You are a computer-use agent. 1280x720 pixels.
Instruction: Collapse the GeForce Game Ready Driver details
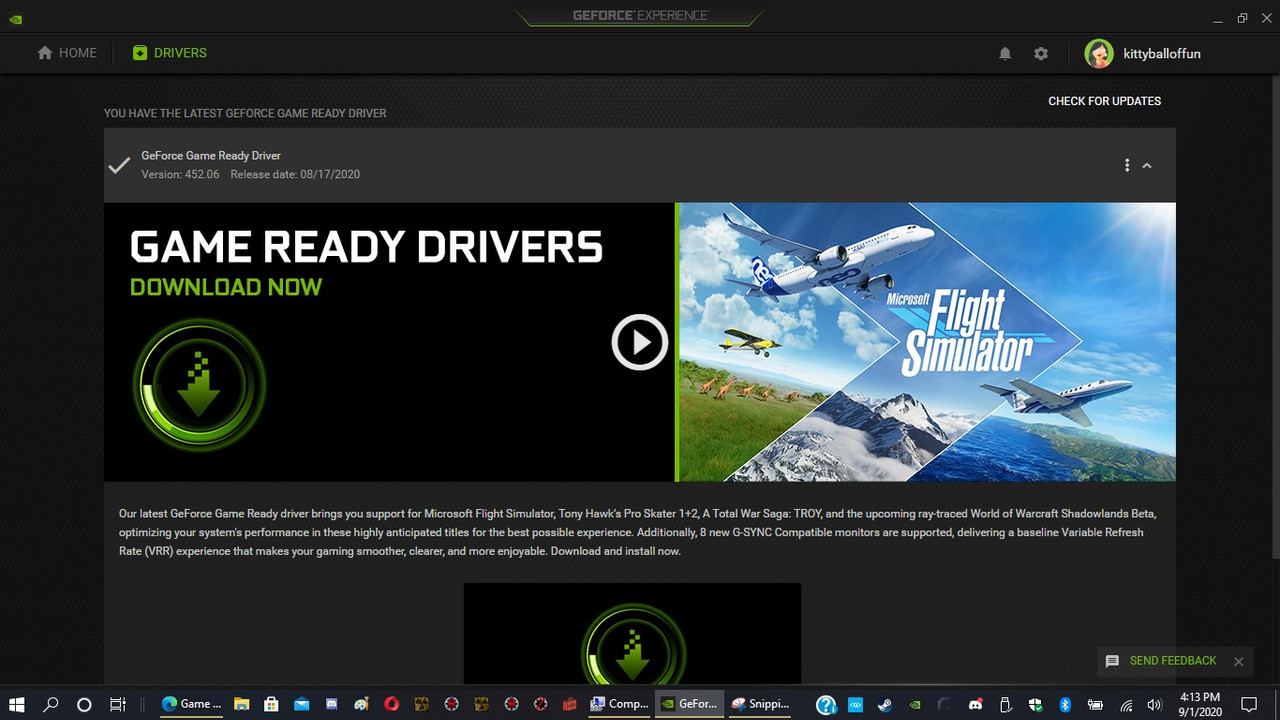tap(1147, 165)
